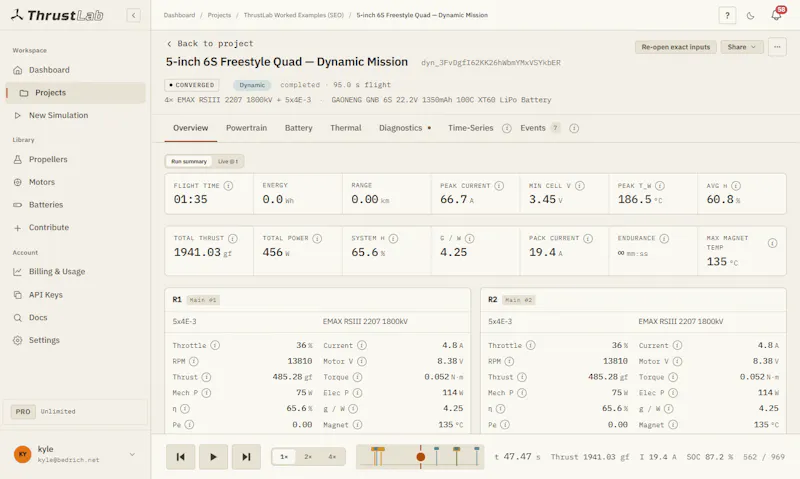Image resolution: width=800 pixels, height=479 pixels.
Task: Click Min Cell V info icon
Action: [580, 186]
